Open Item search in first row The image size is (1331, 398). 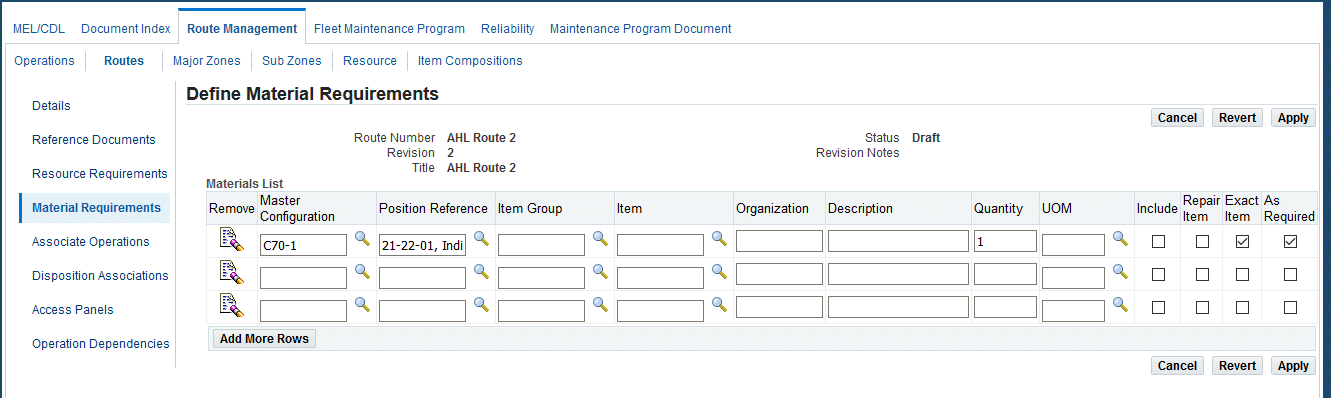719,239
